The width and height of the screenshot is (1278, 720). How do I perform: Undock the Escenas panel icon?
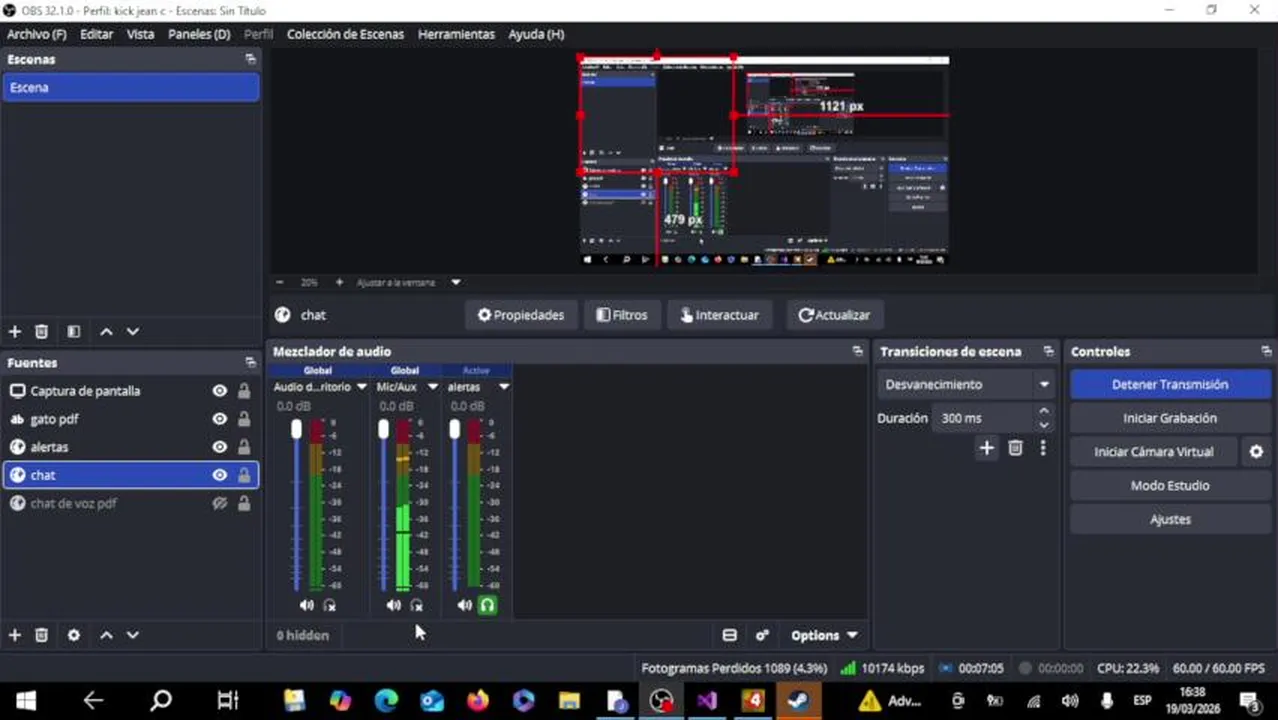[x=250, y=59]
